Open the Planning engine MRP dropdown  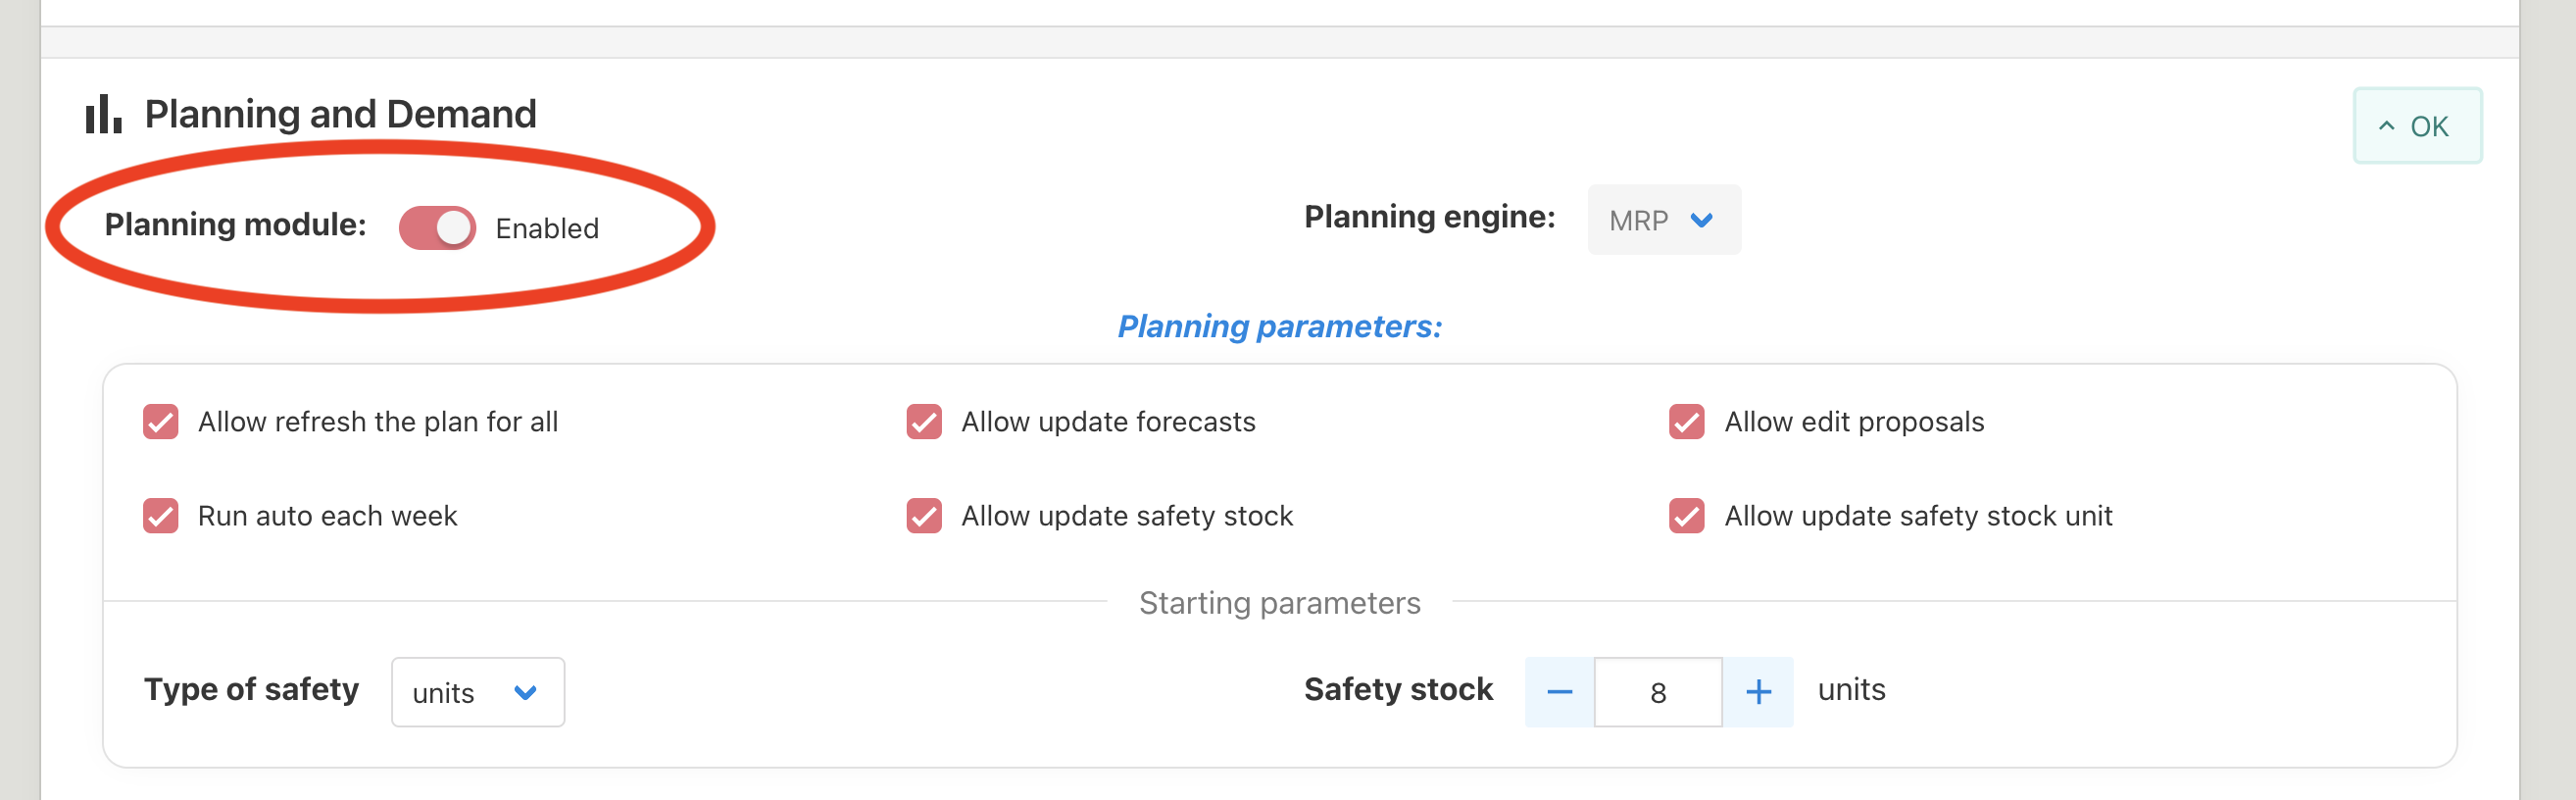click(x=1662, y=220)
